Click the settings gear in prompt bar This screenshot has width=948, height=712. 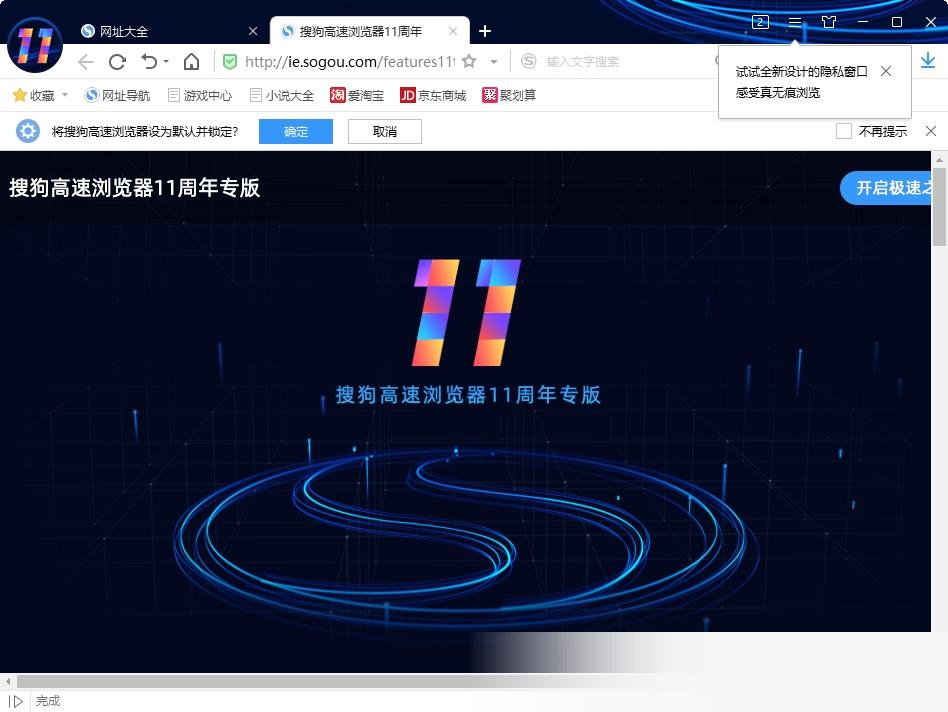click(27, 131)
